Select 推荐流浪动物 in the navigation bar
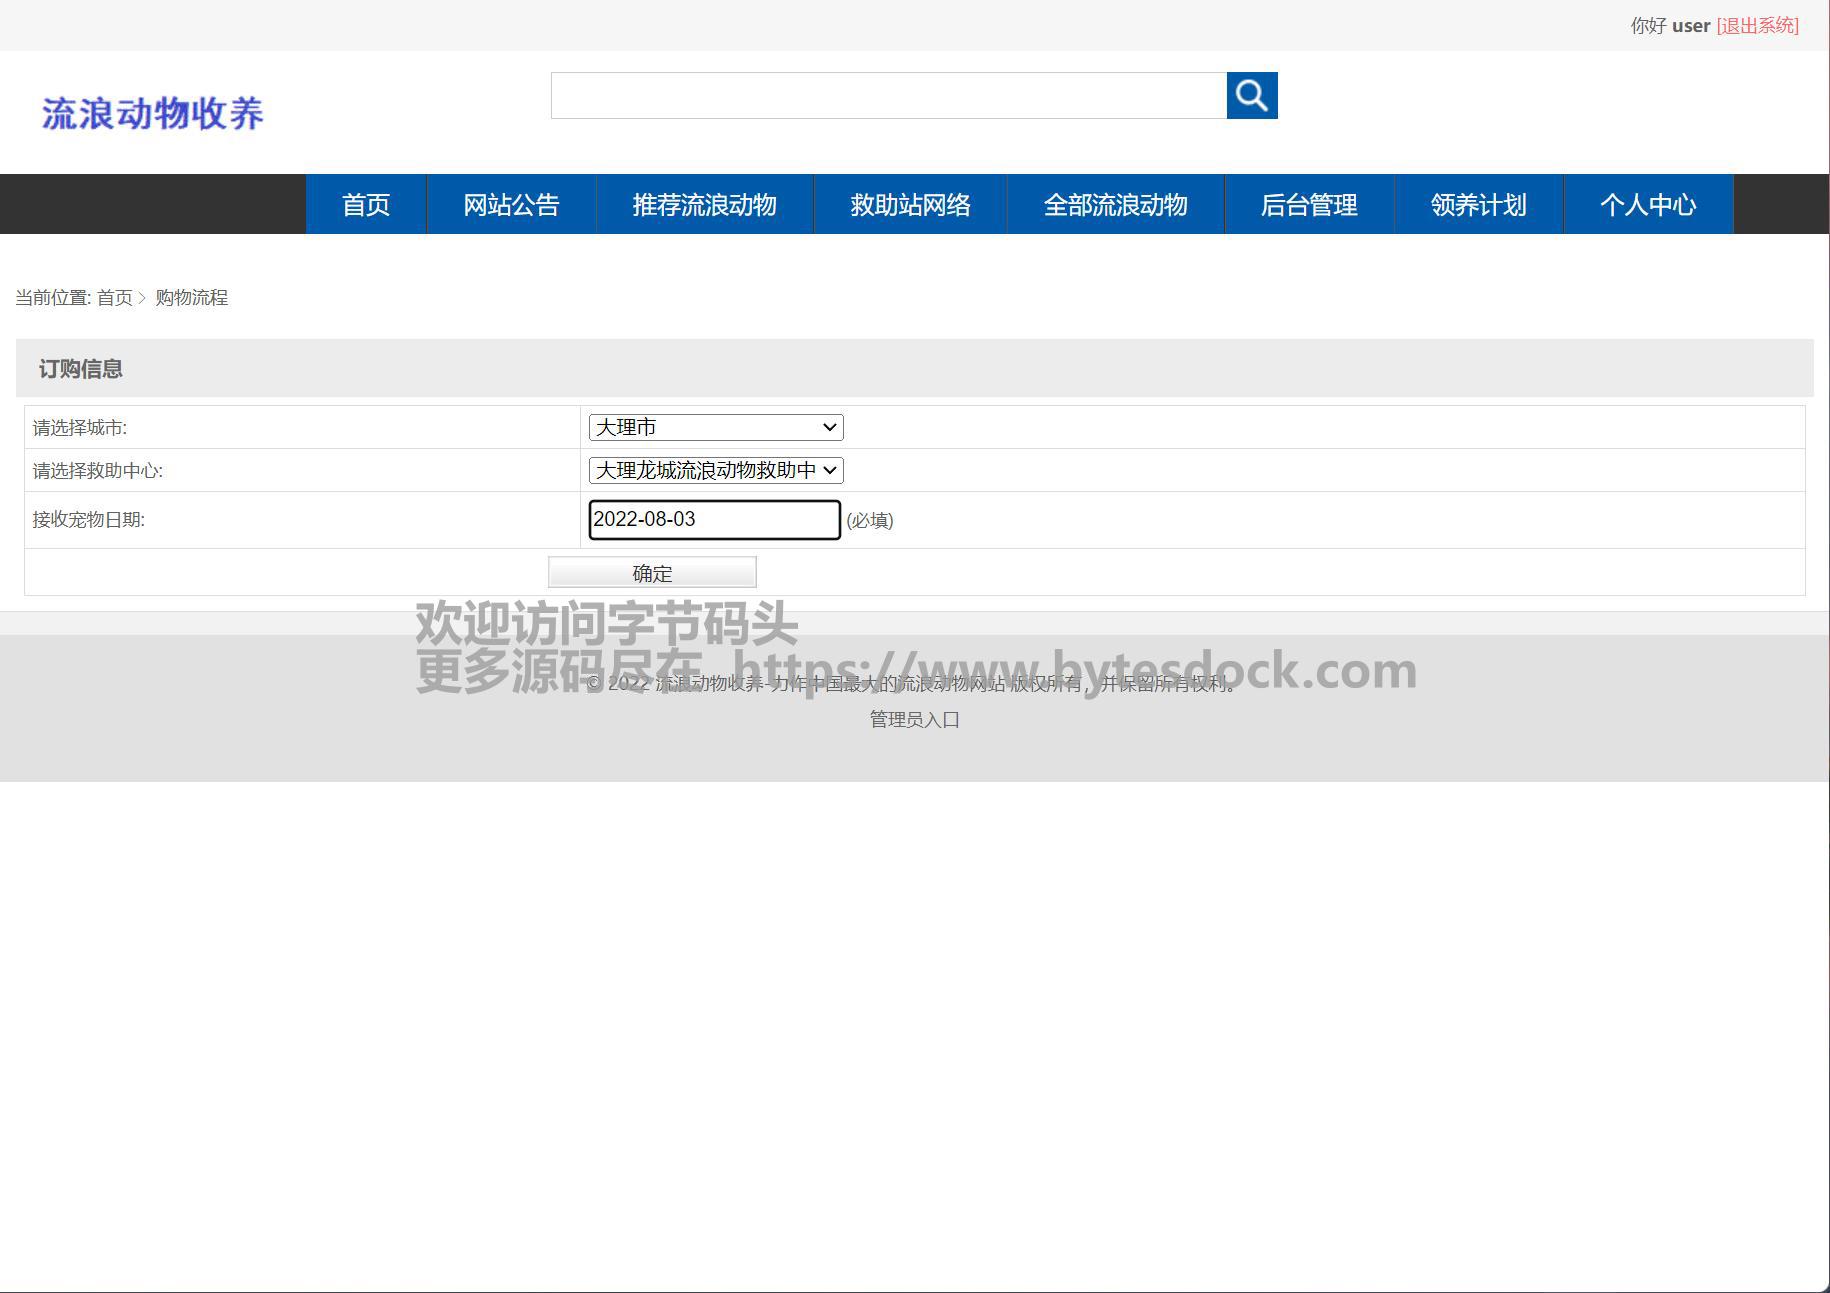Screen dimensions: 1830x1293 [x=704, y=205]
